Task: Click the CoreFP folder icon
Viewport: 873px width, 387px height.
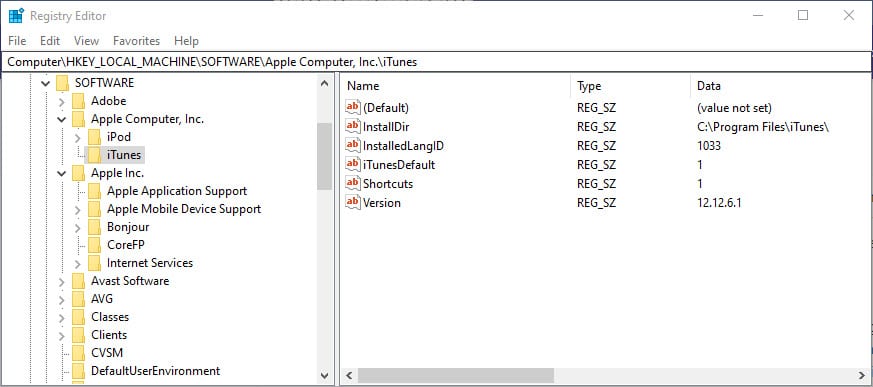Action: (x=95, y=244)
